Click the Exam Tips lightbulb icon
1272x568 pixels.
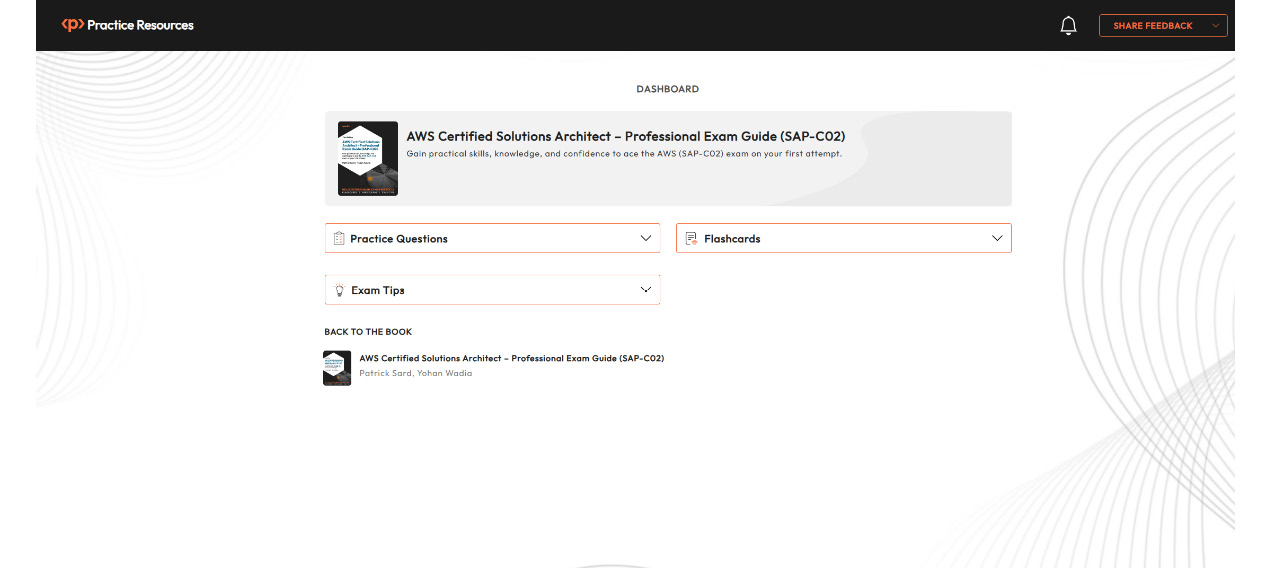[339, 290]
